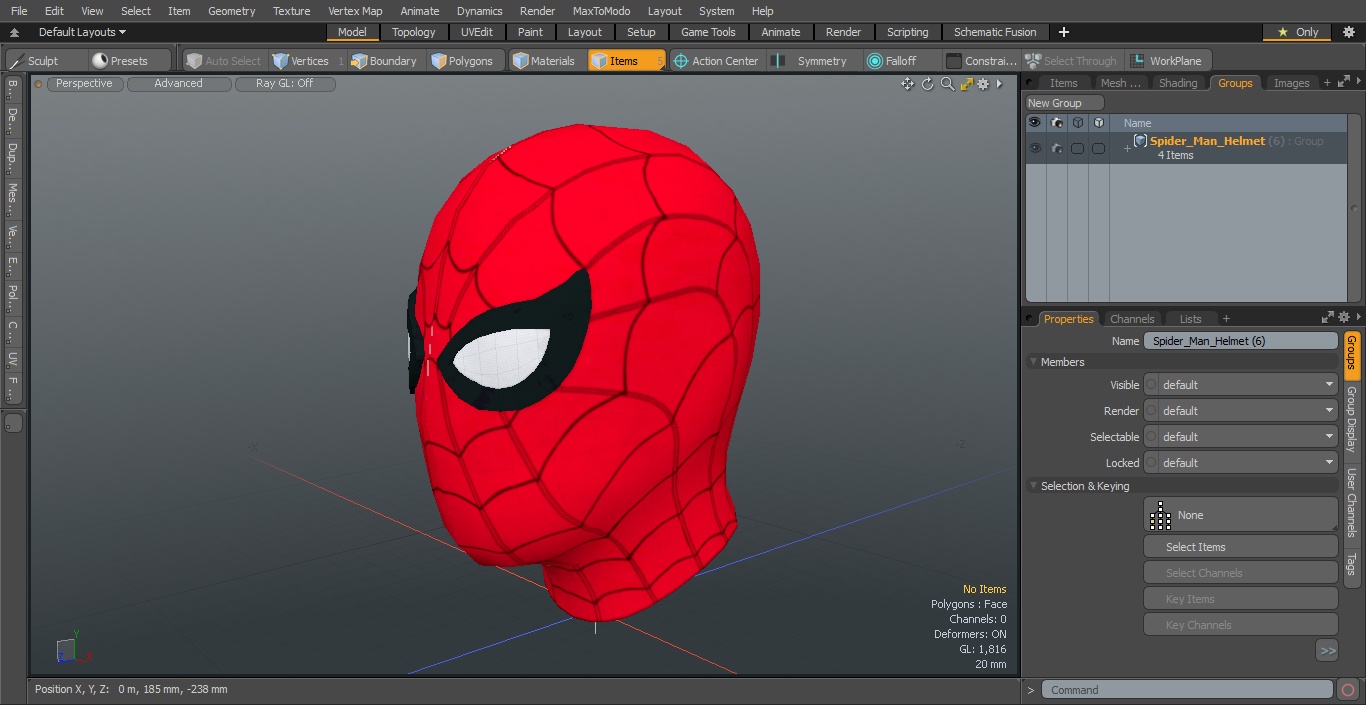Open the Geometry menu
The width and height of the screenshot is (1366, 705).
pyautogui.click(x=231, y=11)
